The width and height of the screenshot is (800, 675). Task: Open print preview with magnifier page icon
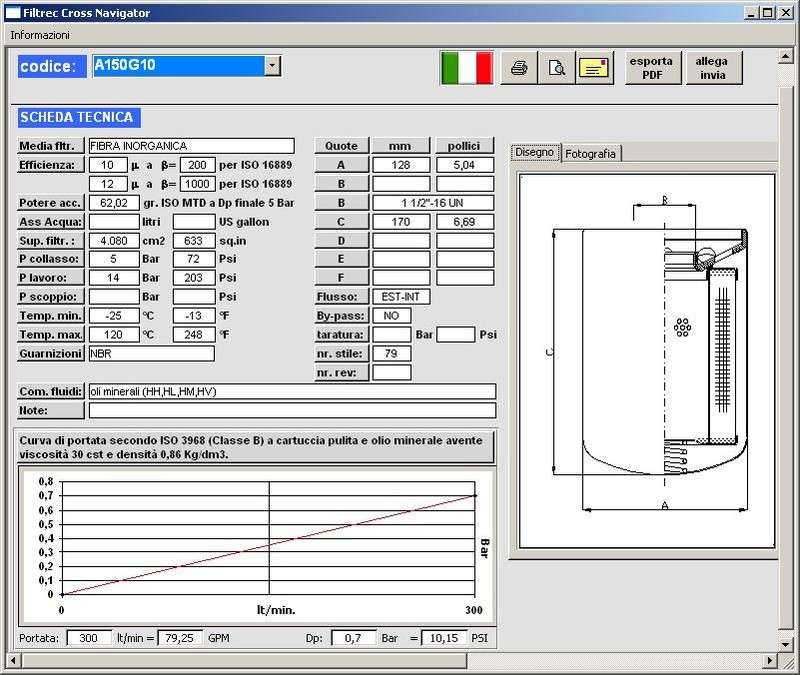[557, 68]
